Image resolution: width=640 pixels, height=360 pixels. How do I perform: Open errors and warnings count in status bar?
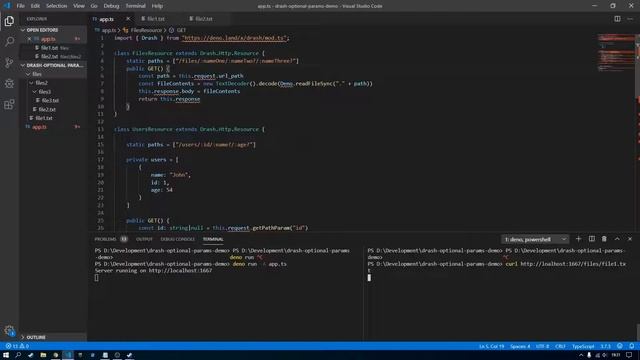tap(17, 346)
